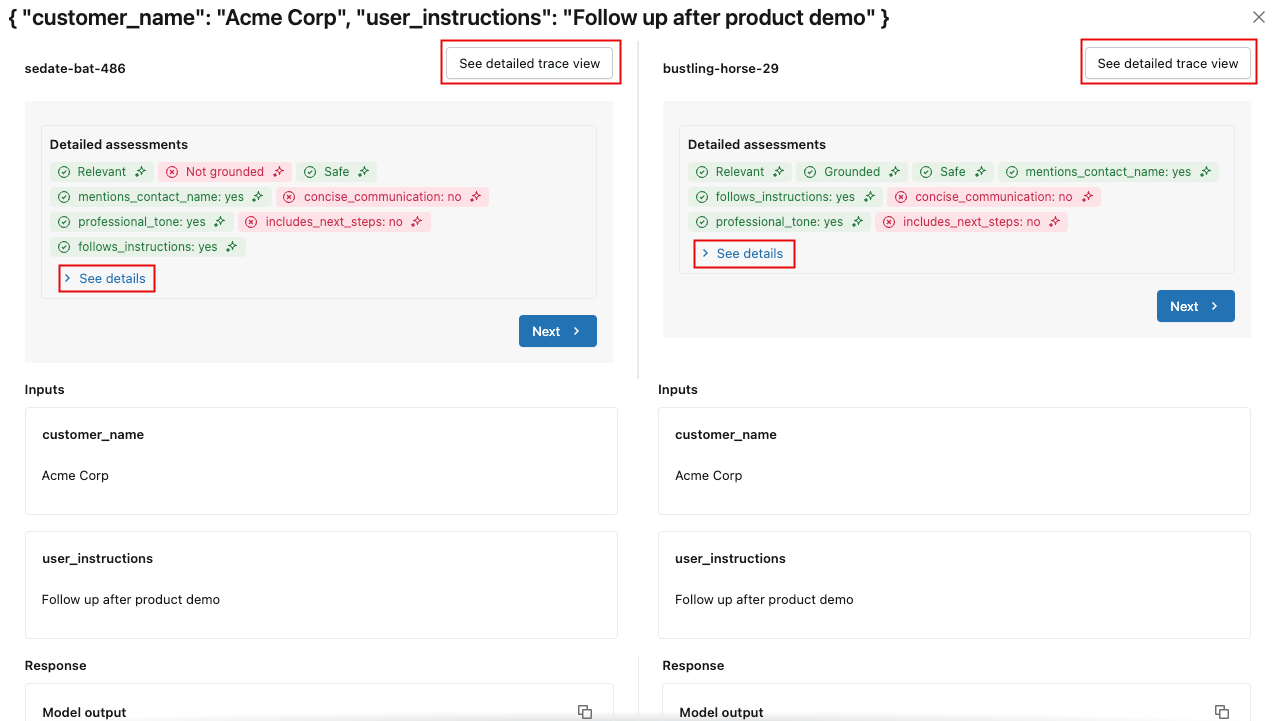Copy the left Model output using copy icon

(585, 712)
